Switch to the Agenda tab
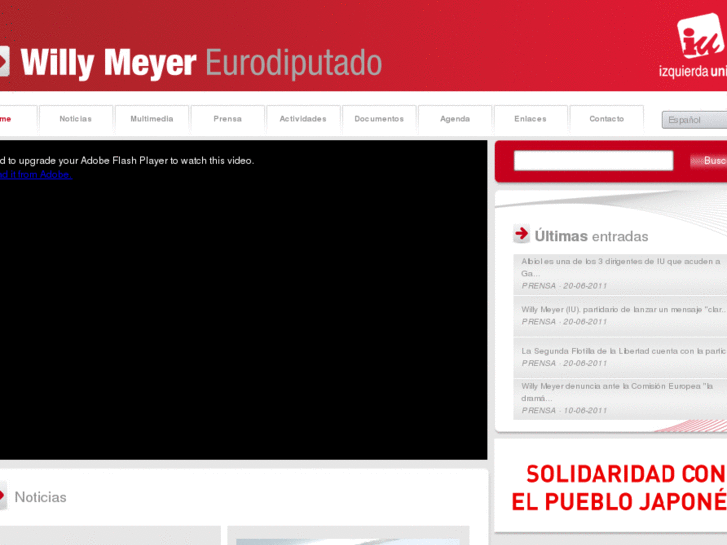The image size is (727, 545). point(455,119)
